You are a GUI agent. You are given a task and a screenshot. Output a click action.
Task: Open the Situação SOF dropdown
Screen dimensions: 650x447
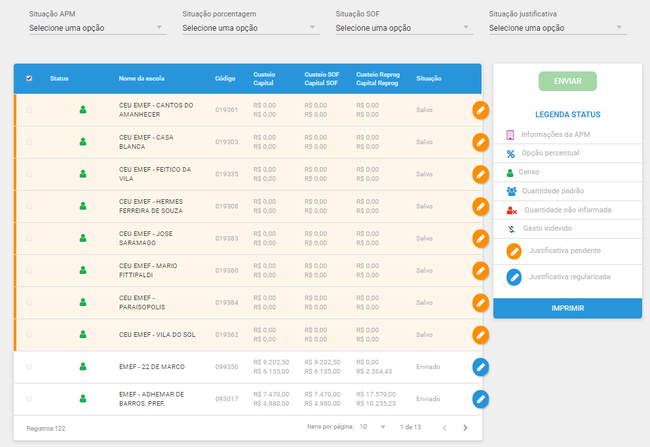[x=405, y=28]
